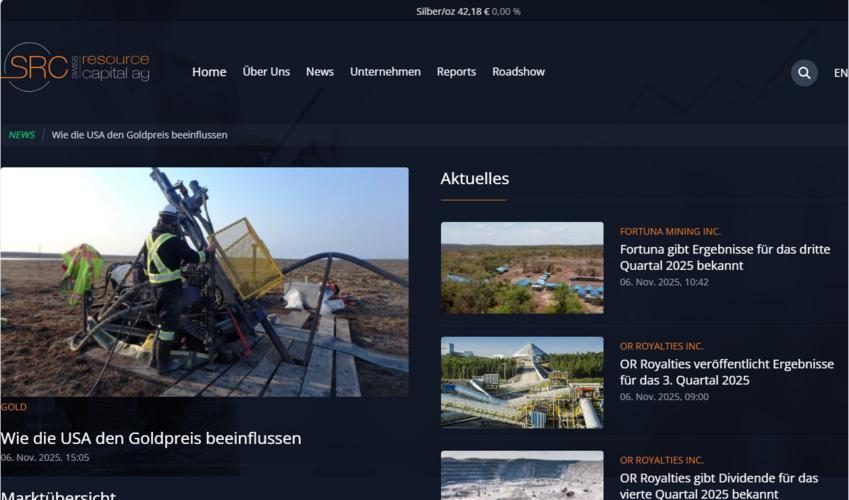The height and width of the screenshot is (500, 849).
Task: Open Fortuna gibt Ergebnisse drittes Quartal article
Action: [724, 257]
